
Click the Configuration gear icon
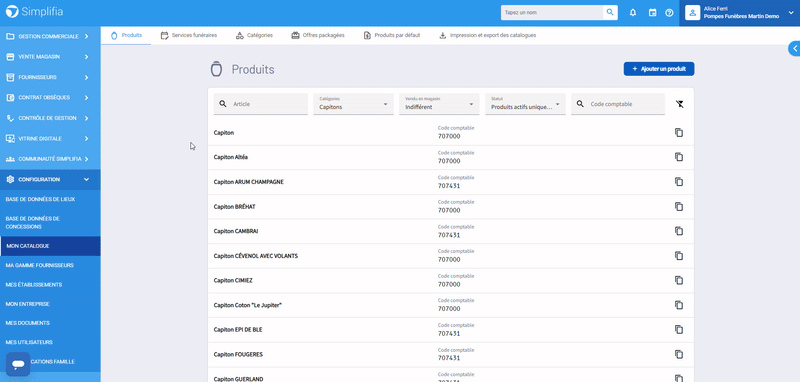coord(10,180)
